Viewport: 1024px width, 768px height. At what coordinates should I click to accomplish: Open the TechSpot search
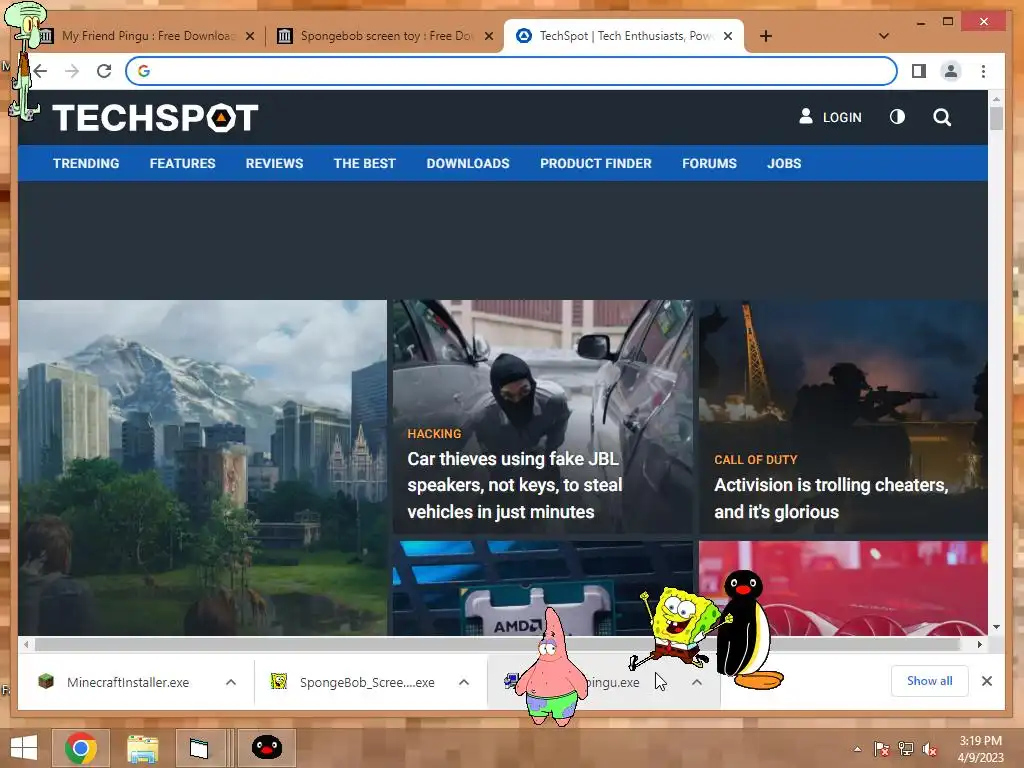tap(942, 117)
